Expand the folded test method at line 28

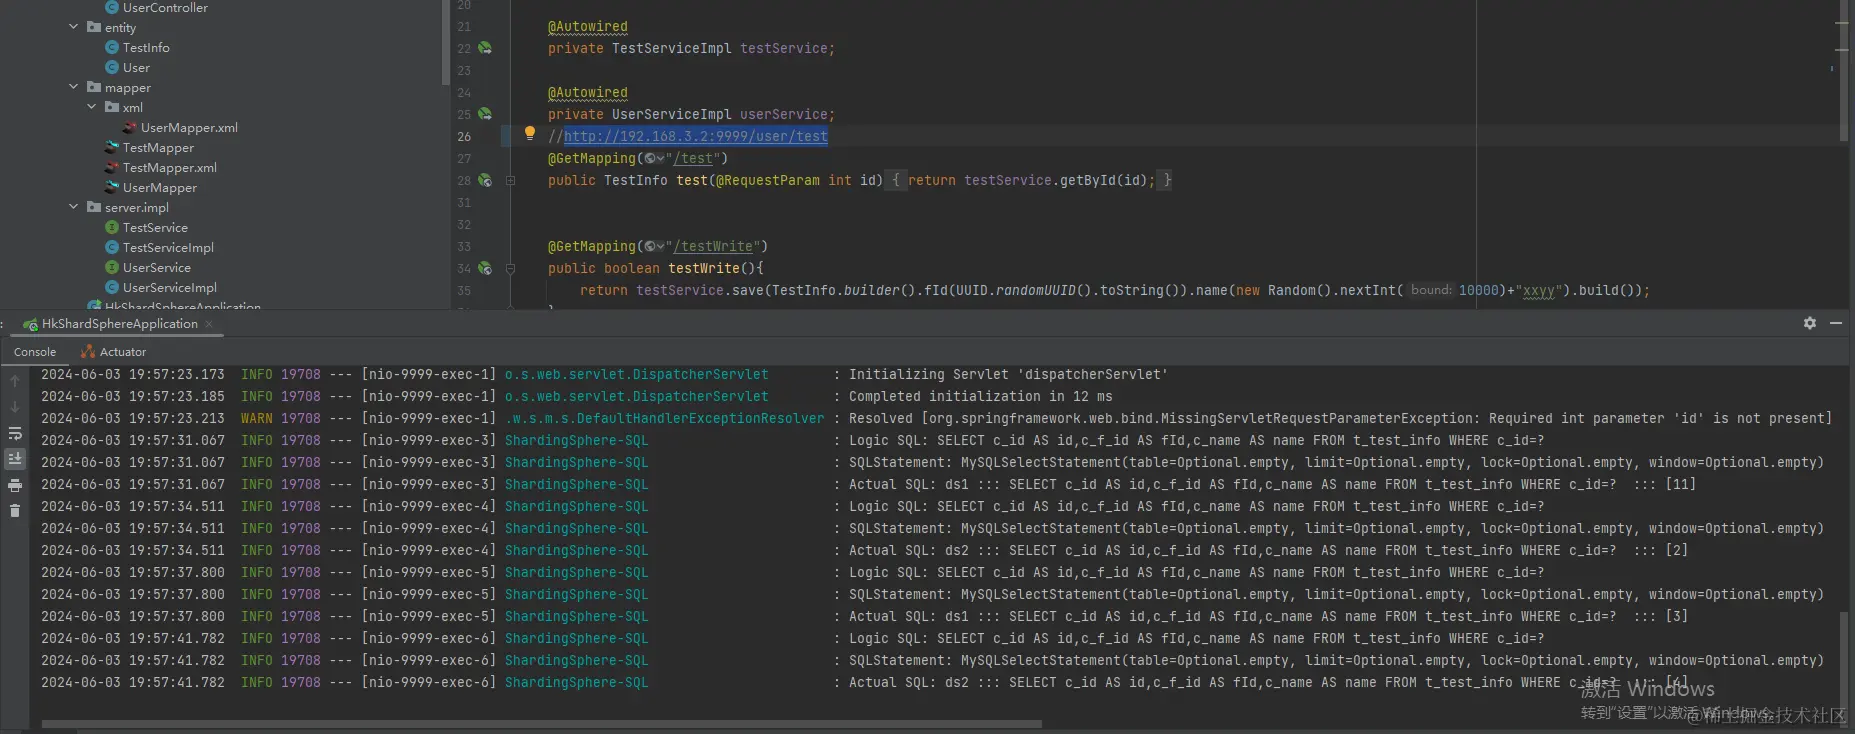[x=510, y=181]
